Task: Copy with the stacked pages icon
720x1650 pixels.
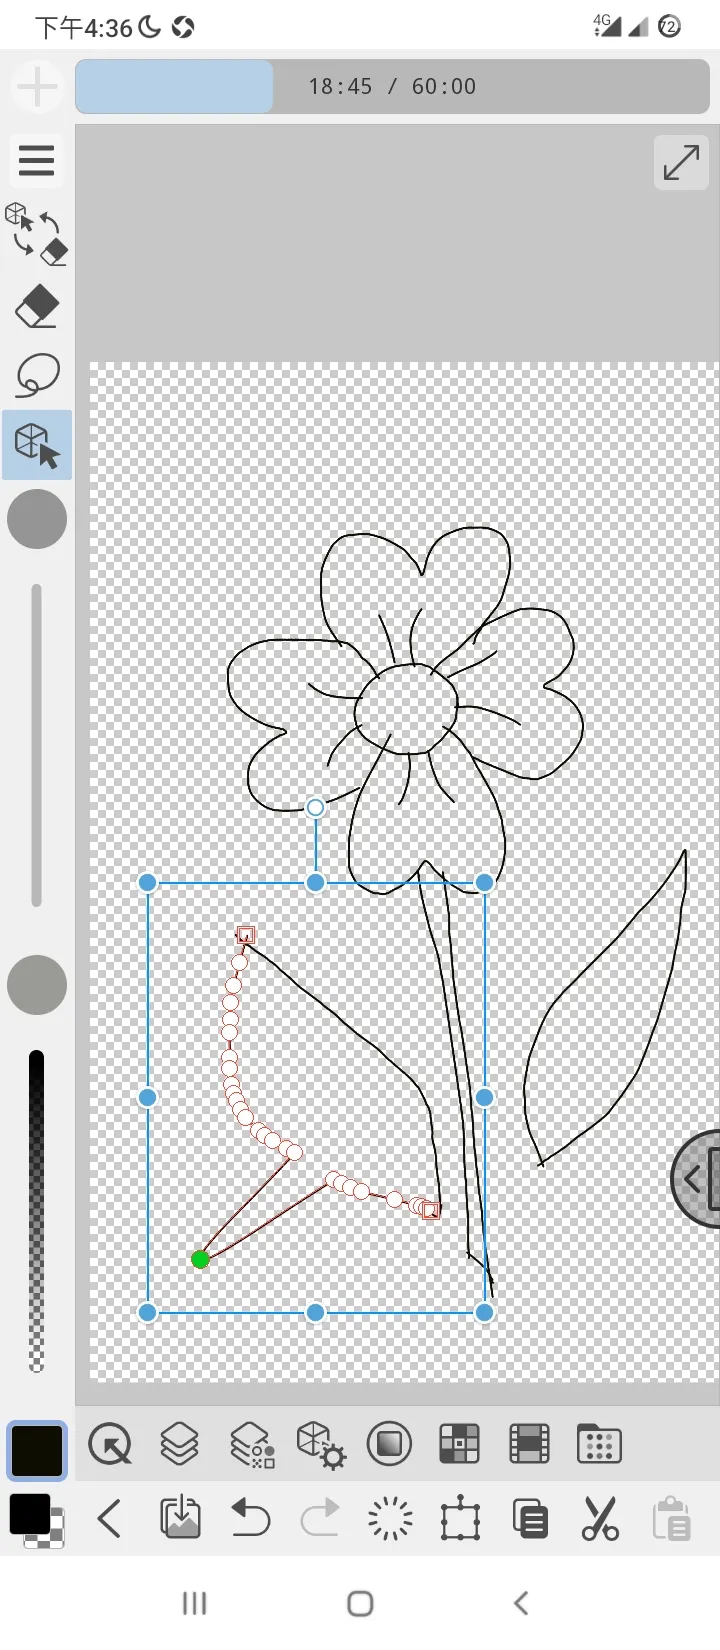Action: [530, 1519]
